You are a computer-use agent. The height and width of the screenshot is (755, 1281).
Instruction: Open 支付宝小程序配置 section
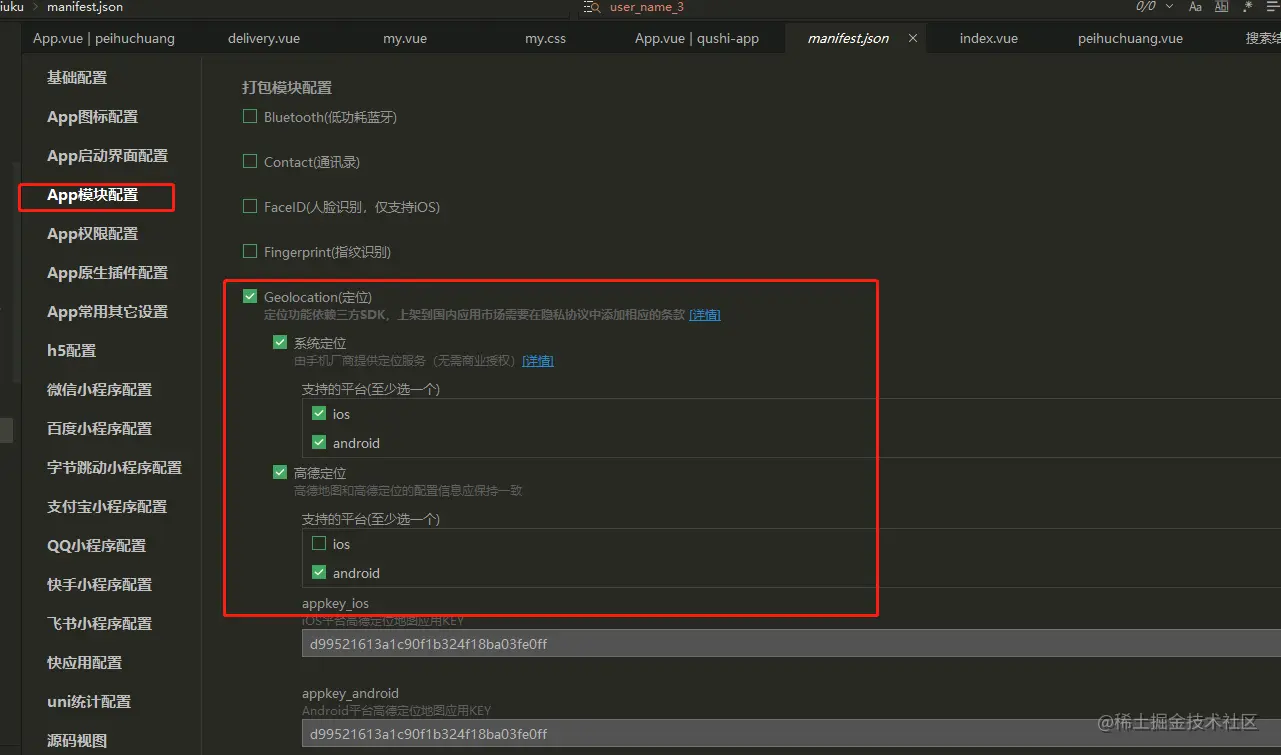pos(107,506)
